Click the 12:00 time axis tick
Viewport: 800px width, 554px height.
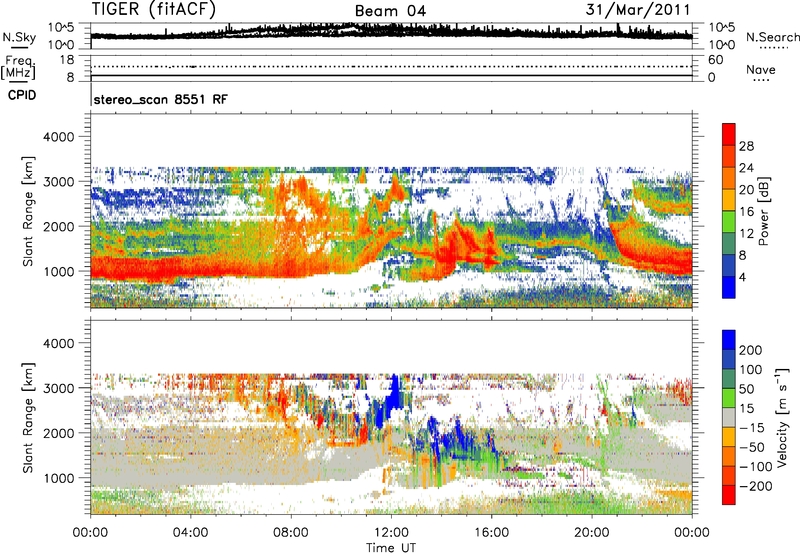pos(391,533)
